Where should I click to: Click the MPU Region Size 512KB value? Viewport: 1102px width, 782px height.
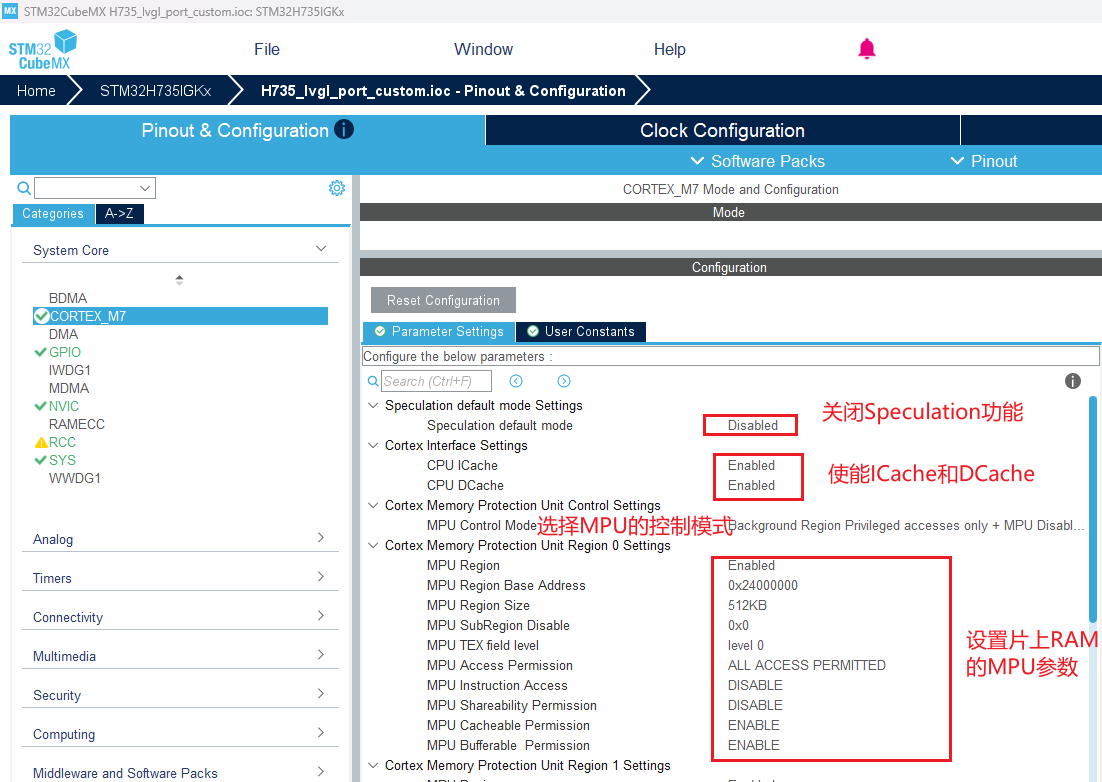(747, 606)
